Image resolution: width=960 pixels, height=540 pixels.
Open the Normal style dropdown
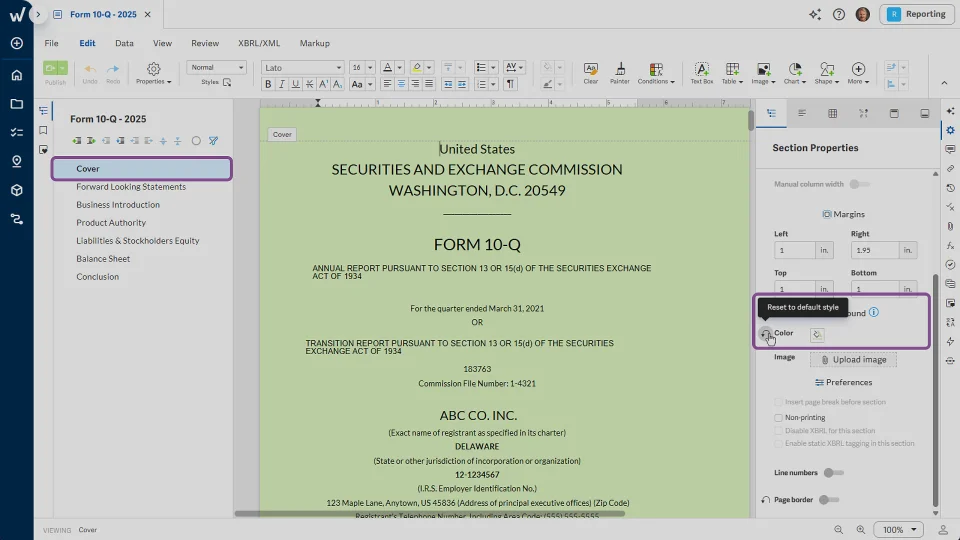(x=216, y=67)
